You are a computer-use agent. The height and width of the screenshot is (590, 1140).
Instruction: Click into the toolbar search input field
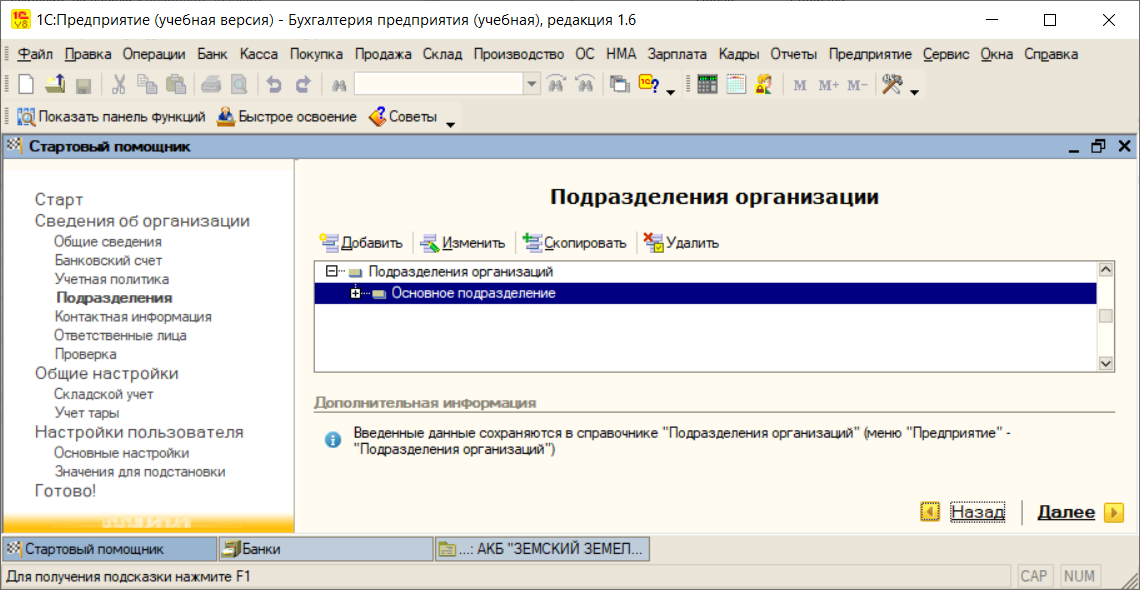(439, 84)
